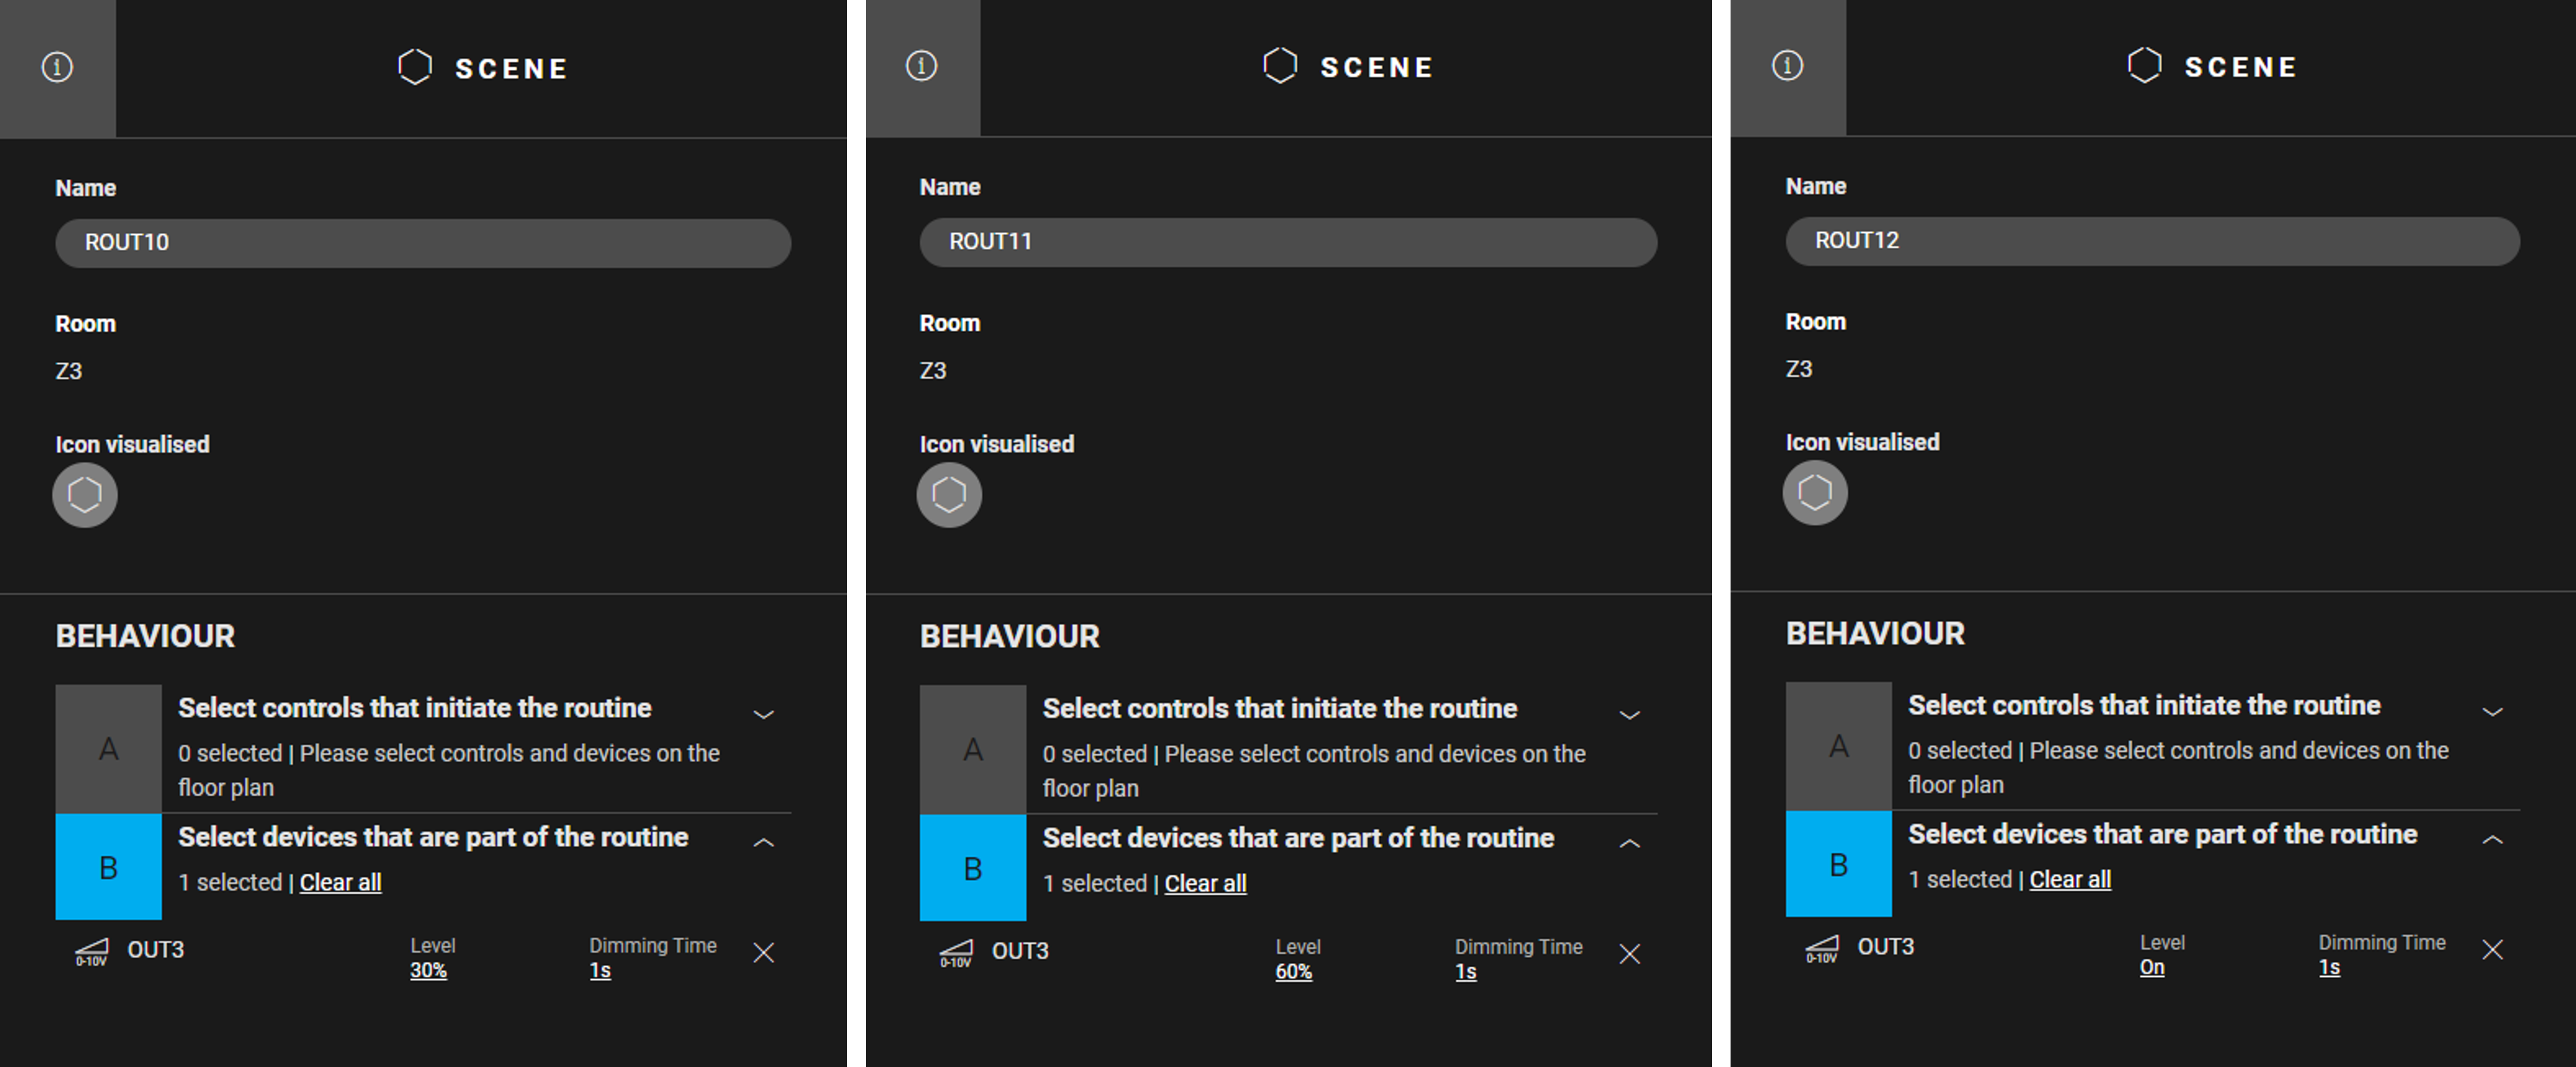
Task: Click 'Select controls that initiate the routine' in ROUT12
Action: (2144, 705)
